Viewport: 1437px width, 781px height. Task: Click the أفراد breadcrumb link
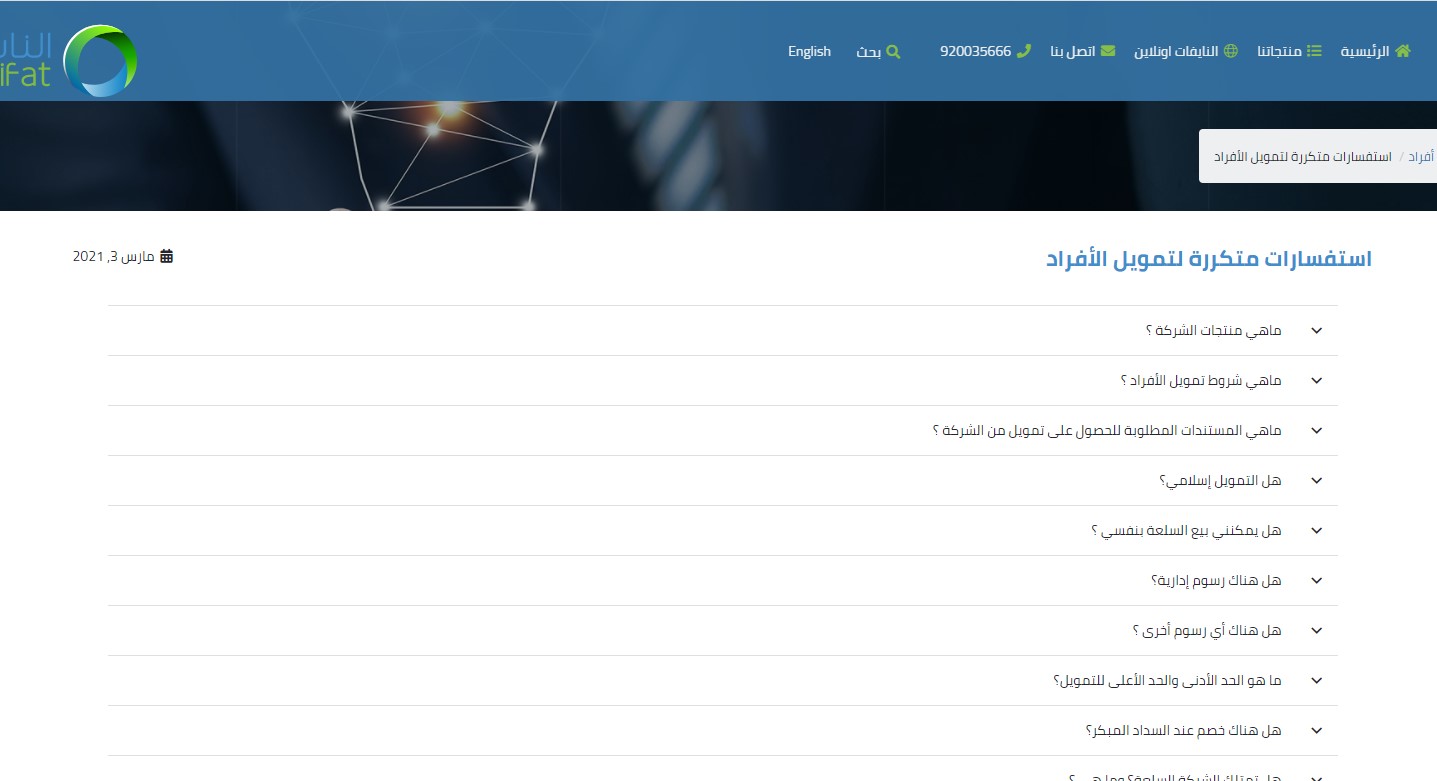1421,158
